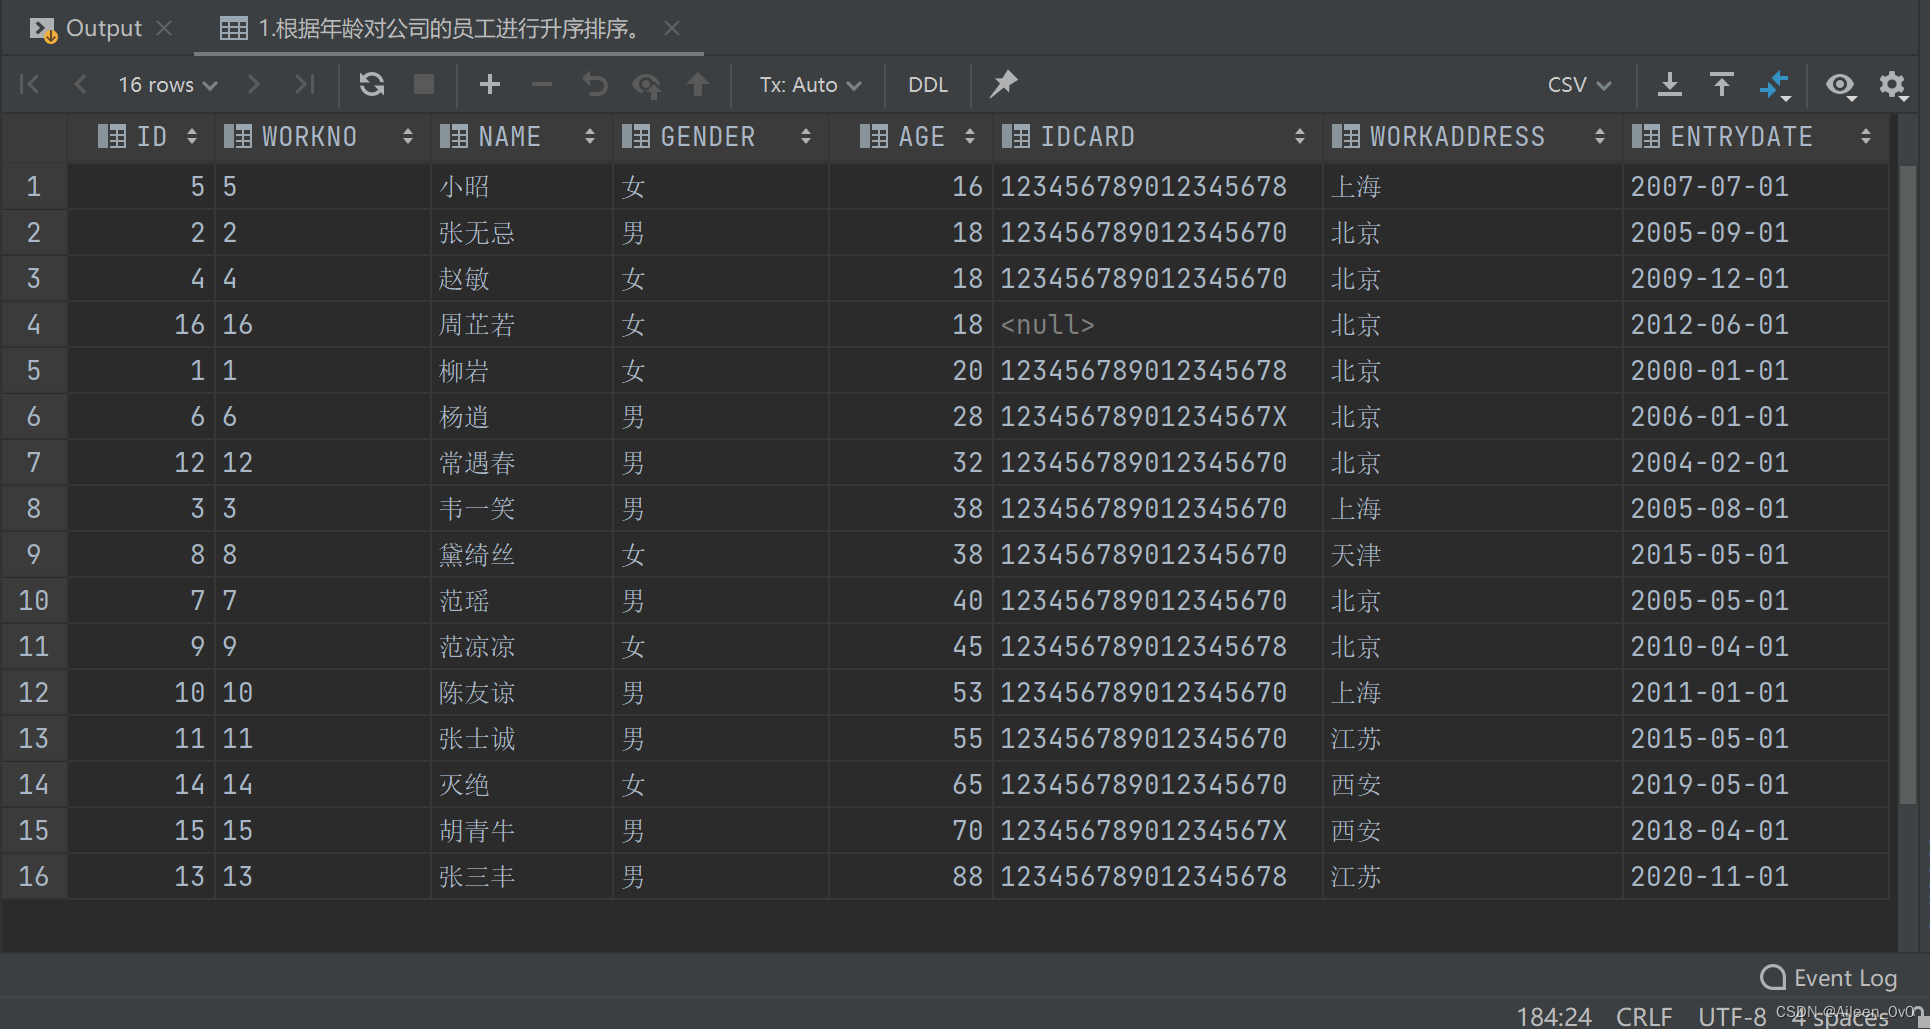The width and height of the screenshot is (1930, 1029).
Task: Select the entry date 2007-07-01
Action: pyautogui.click(x=1755, y=187)
